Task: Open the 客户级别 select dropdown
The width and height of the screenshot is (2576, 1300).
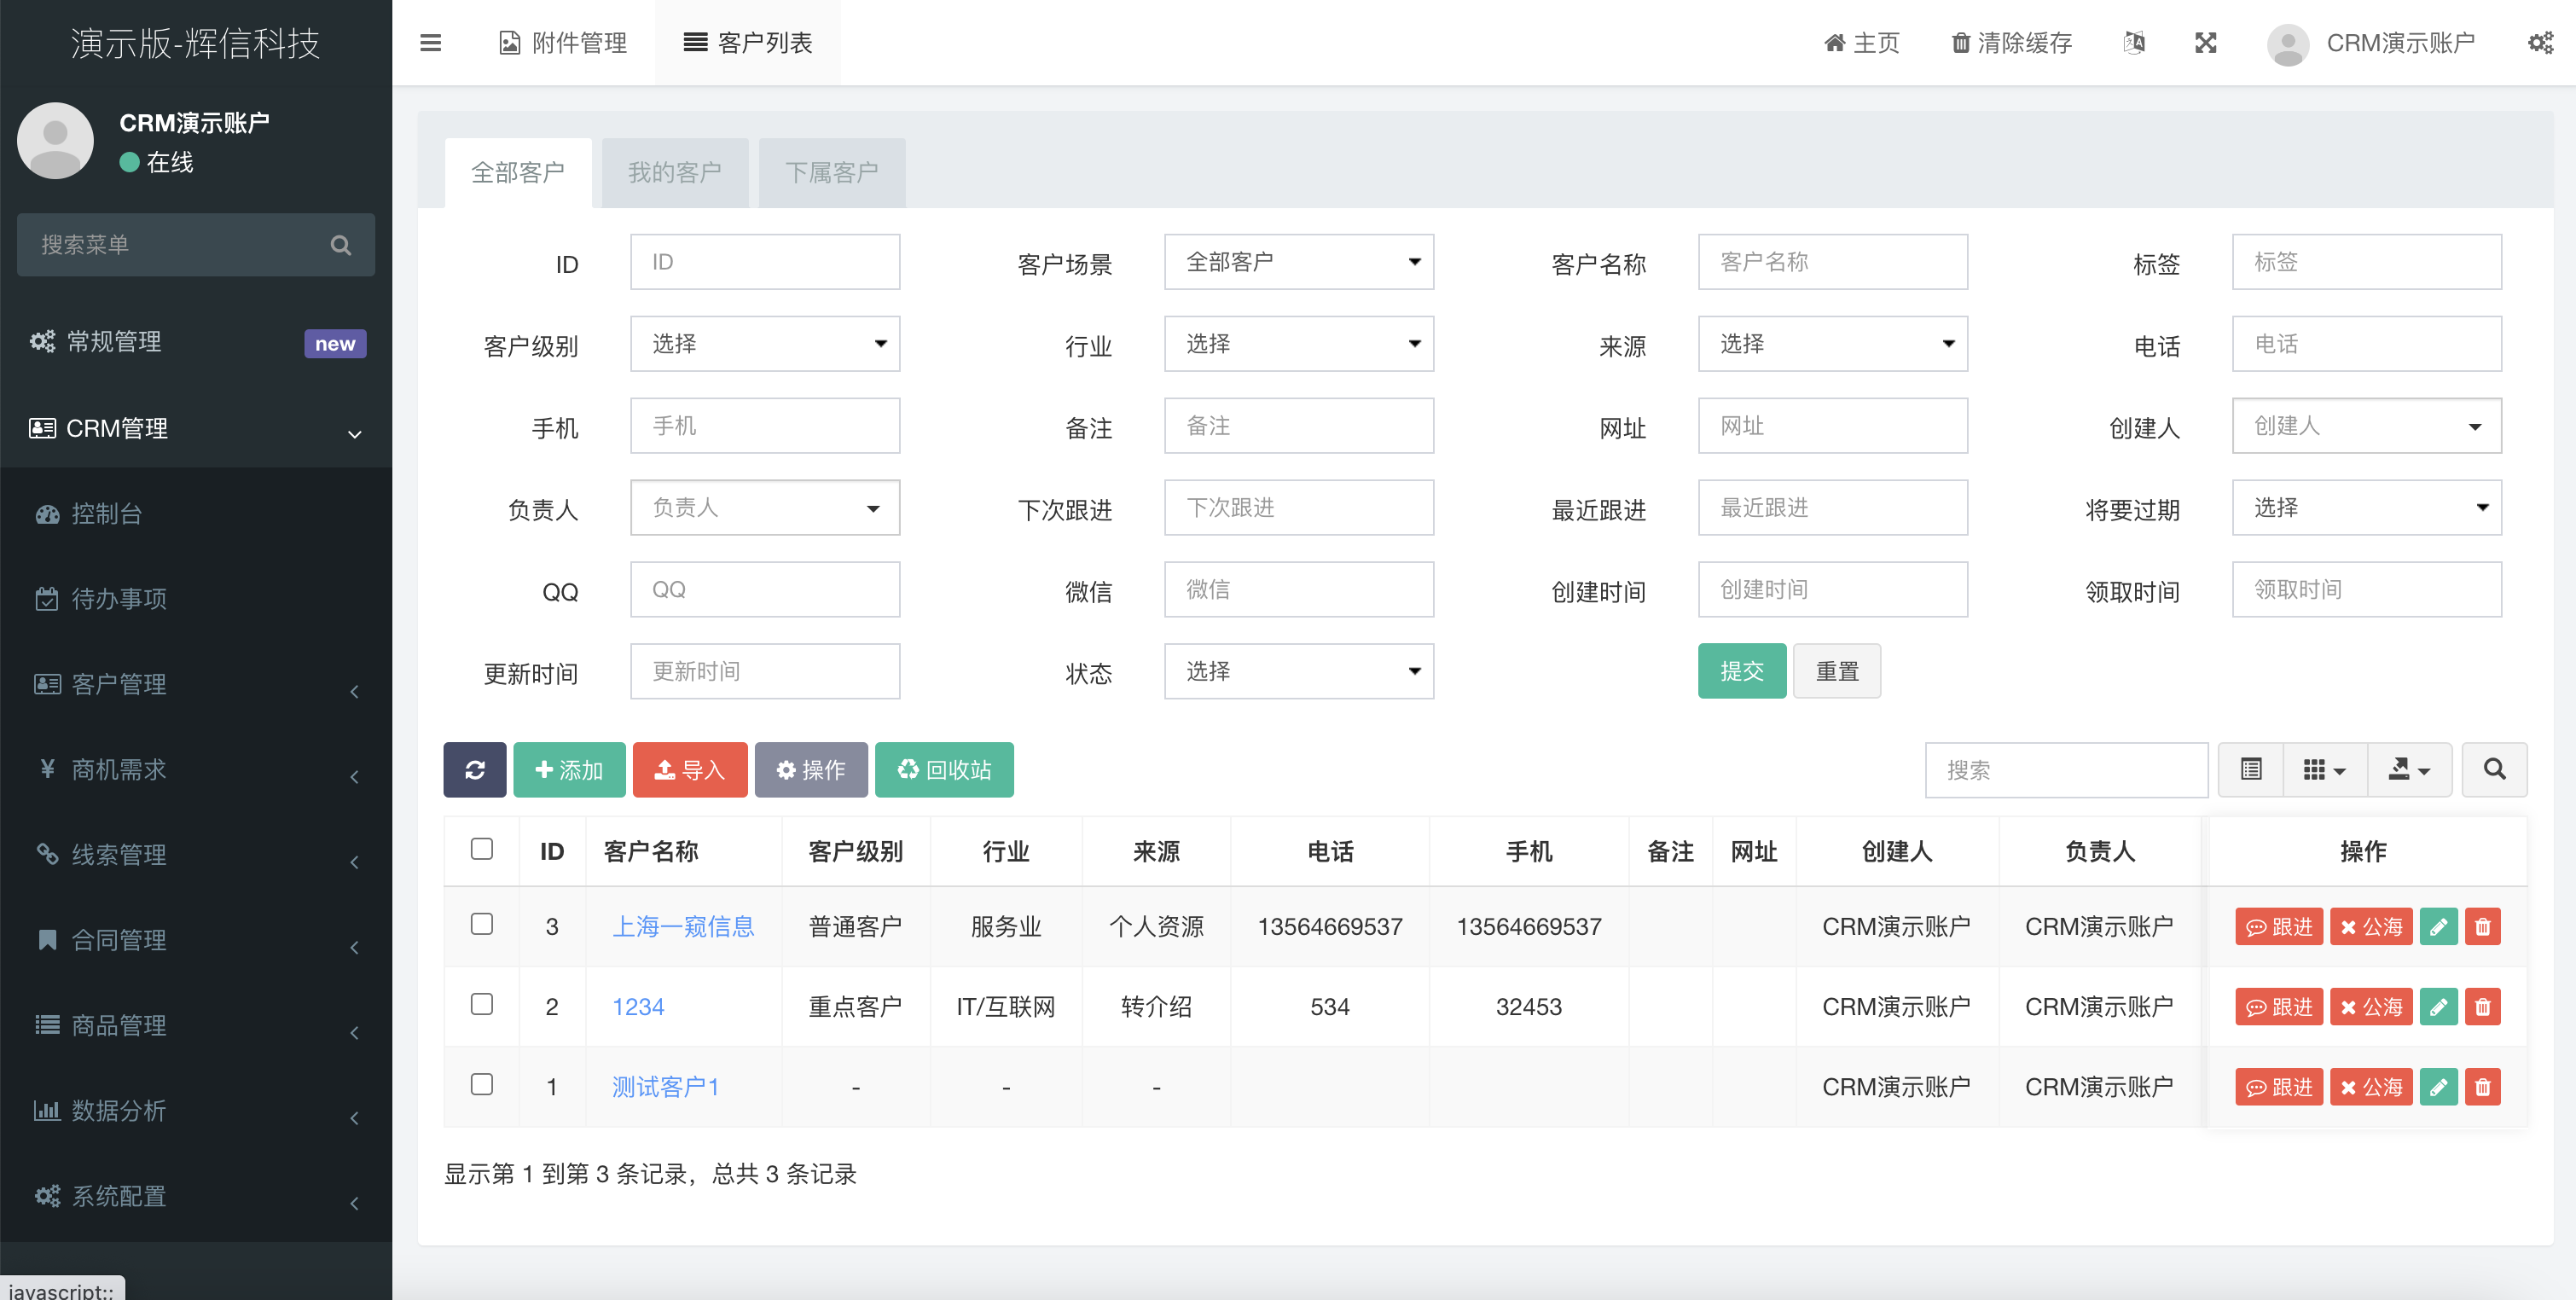Action: pyautogui.click(x=765, y=344)
